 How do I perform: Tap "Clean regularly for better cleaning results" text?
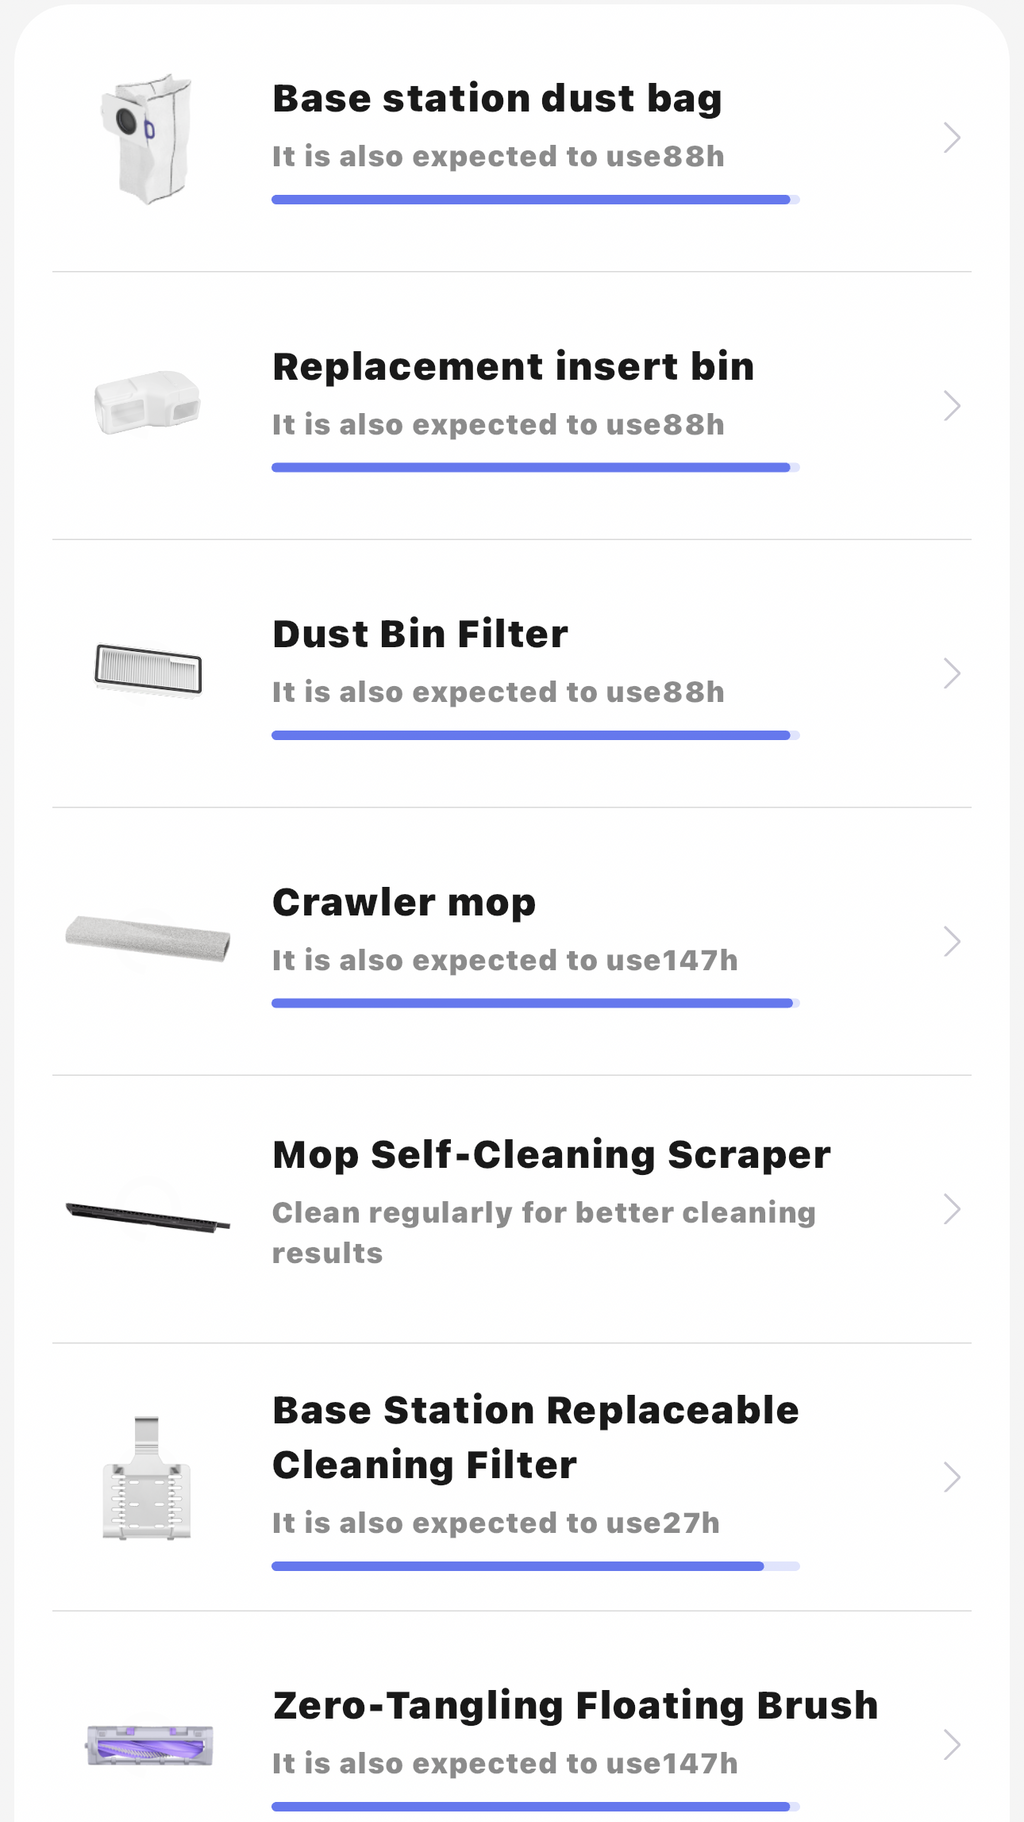pos(543,1232)
